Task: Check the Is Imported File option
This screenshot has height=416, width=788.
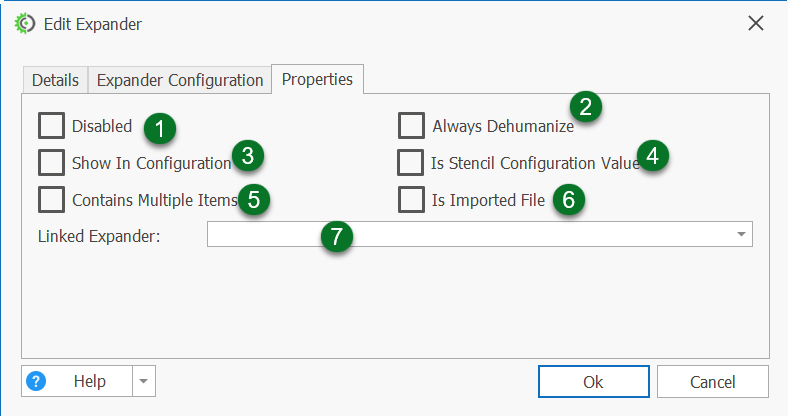Action: coord(411,199)
